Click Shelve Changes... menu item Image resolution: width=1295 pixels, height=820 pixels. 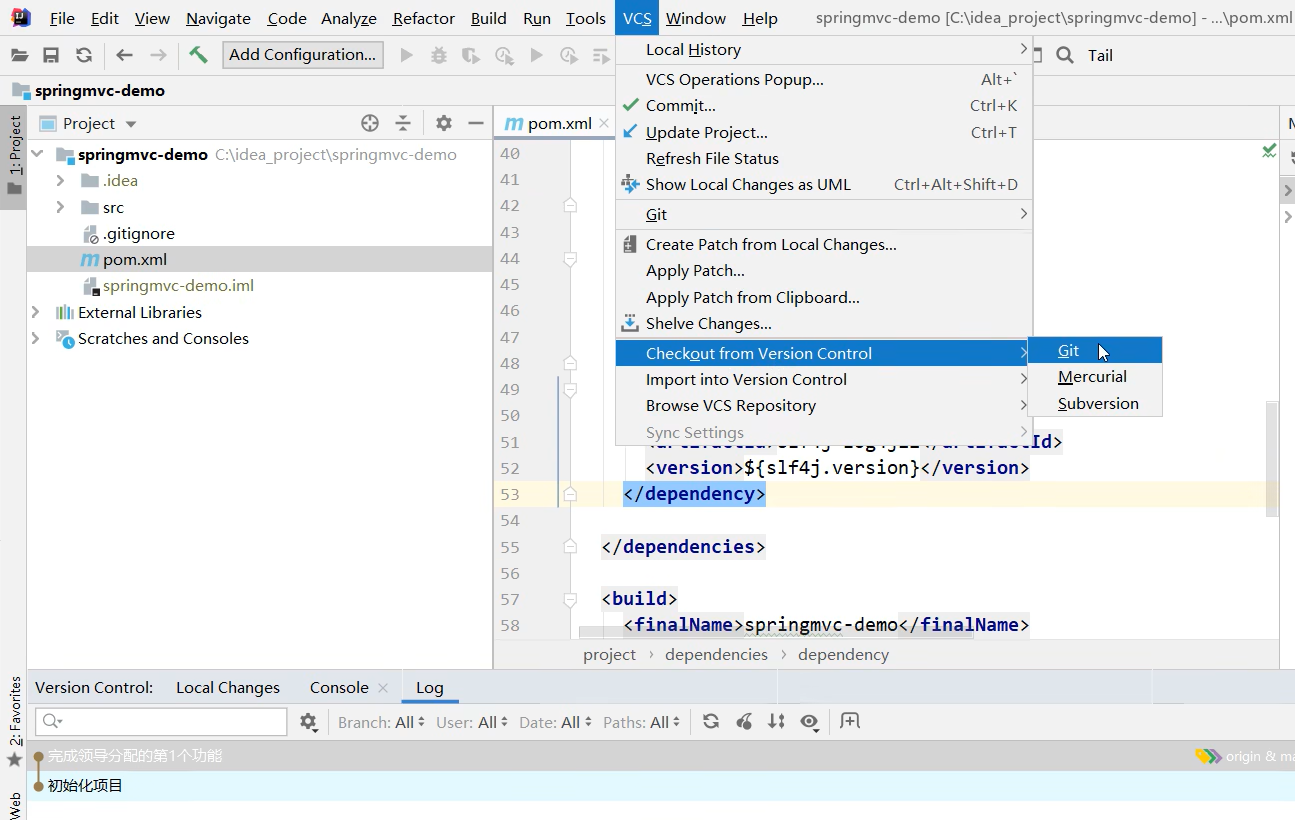pyautogui.click(x=823, y=324)
